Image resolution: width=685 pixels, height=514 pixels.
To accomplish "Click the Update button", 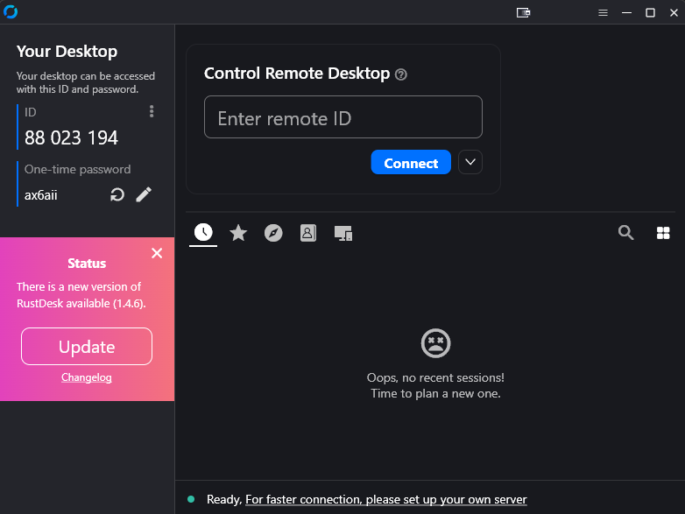I will coord(87,347).
